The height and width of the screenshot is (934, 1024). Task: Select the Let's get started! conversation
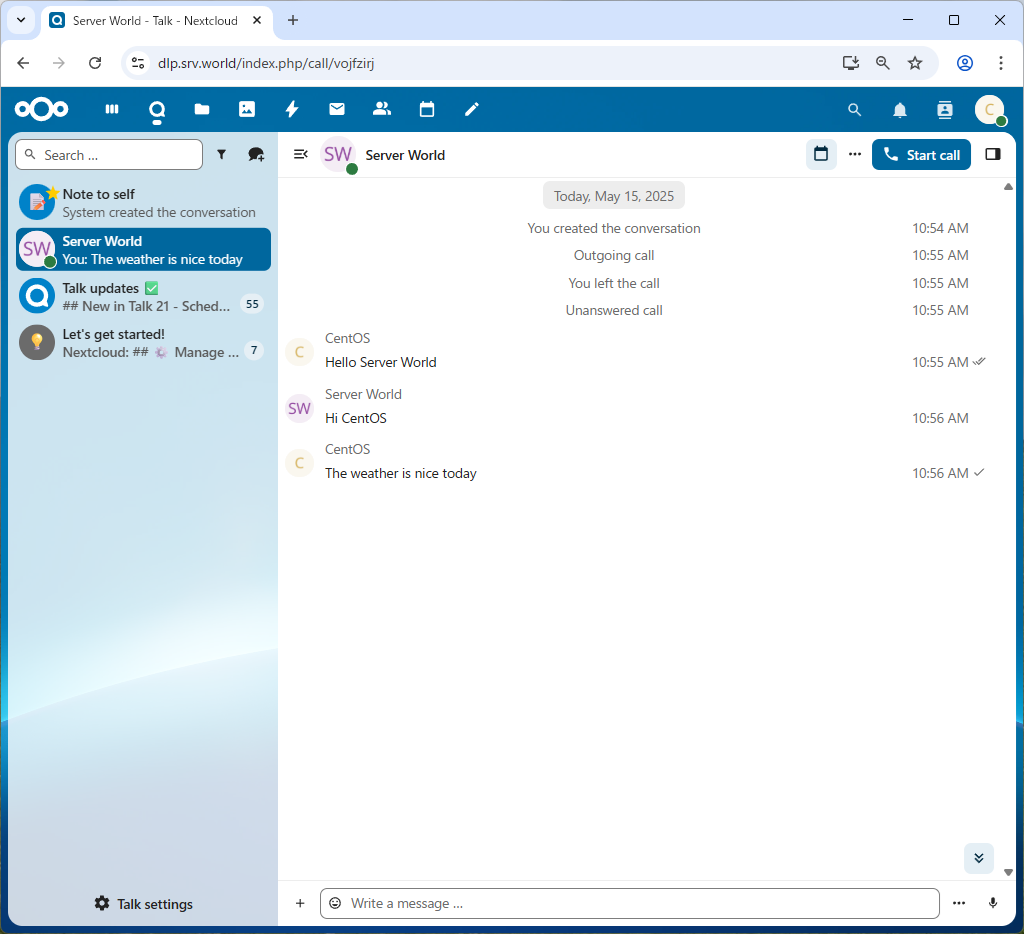pyautogui.click(x=143, y=343)
